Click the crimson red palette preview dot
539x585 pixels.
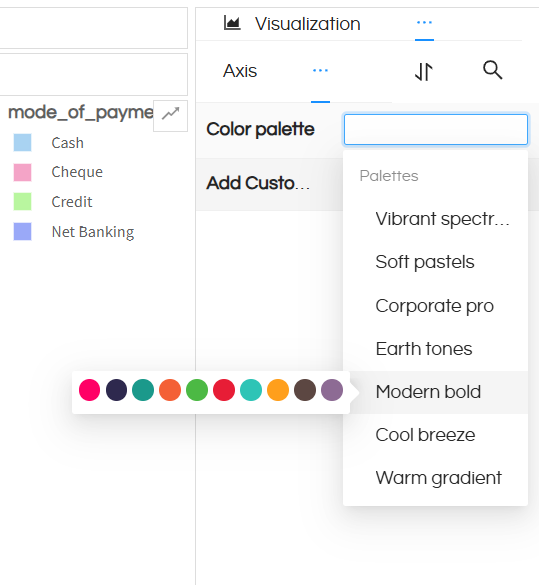[224, 390]
